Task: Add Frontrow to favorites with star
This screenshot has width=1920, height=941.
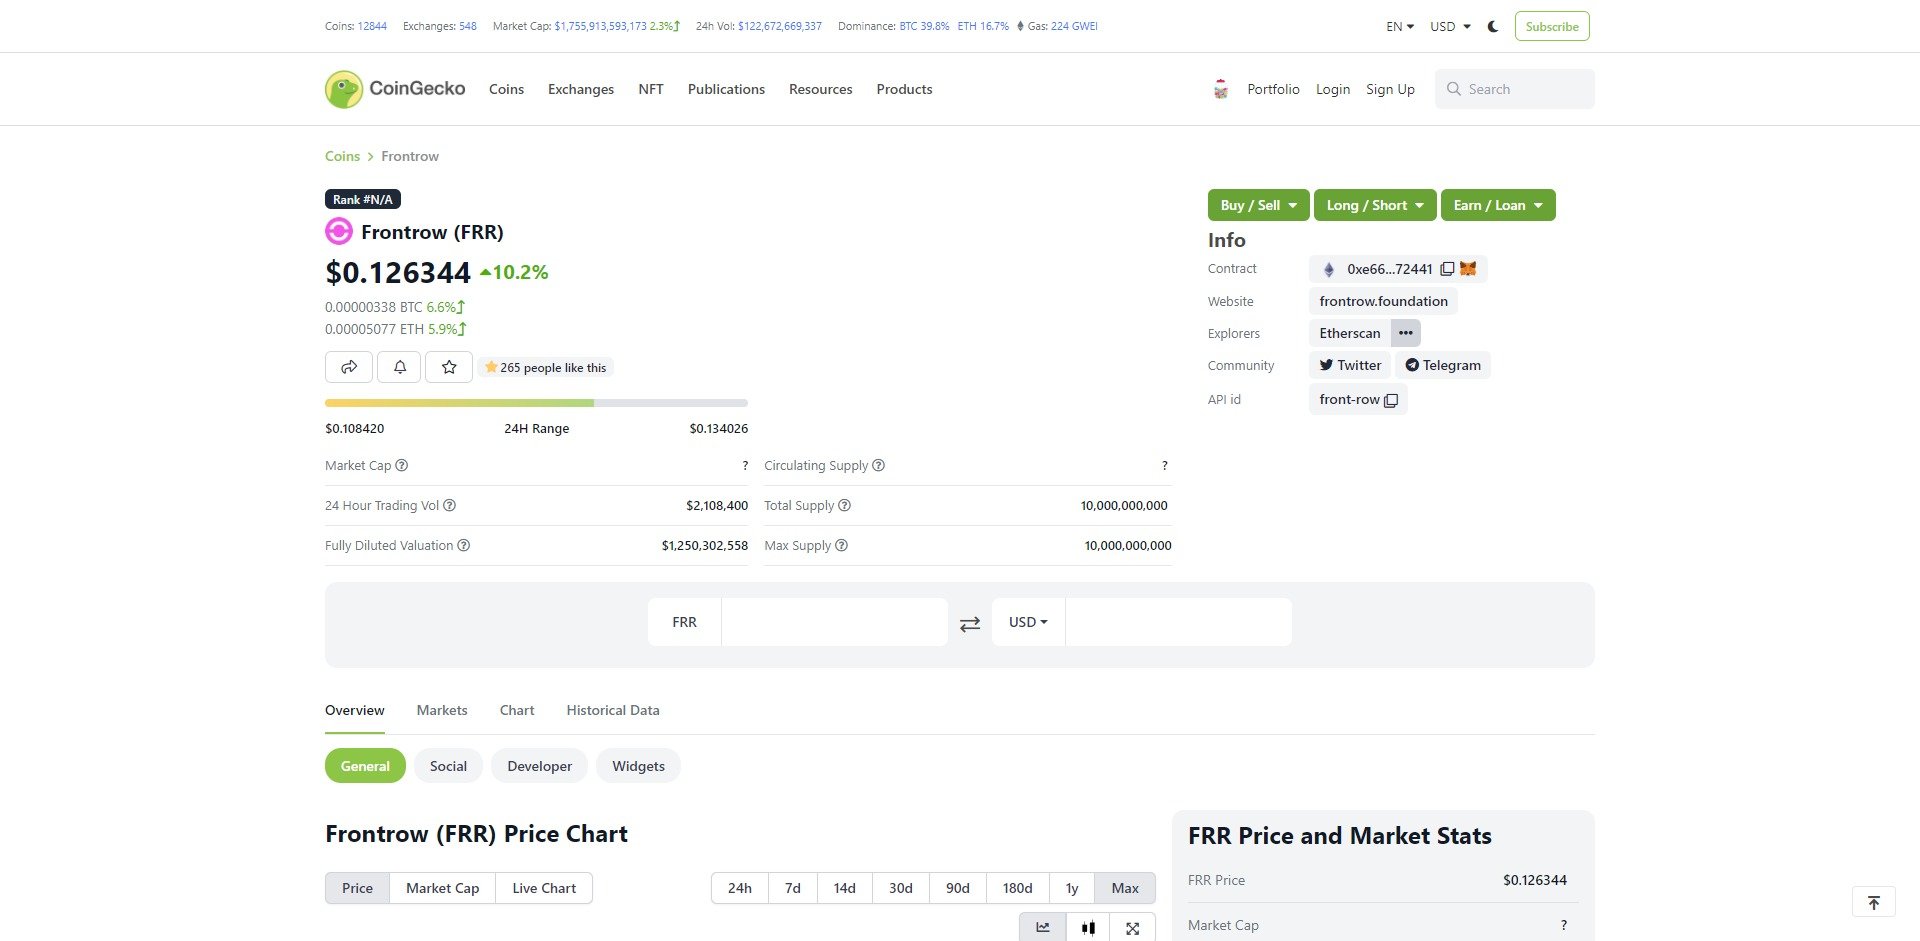Action: (x=449, y=367)
